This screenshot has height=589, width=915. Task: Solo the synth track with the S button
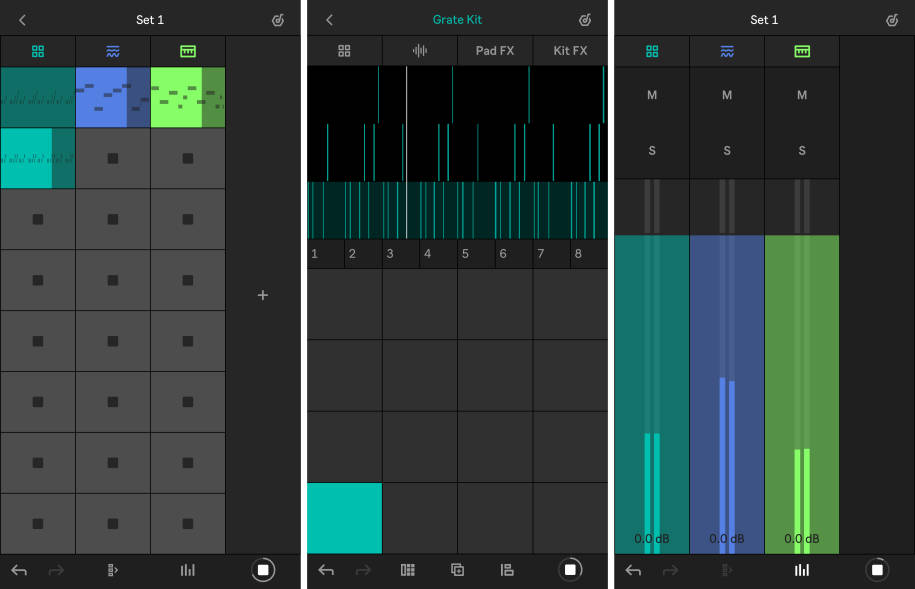[726, 151]
